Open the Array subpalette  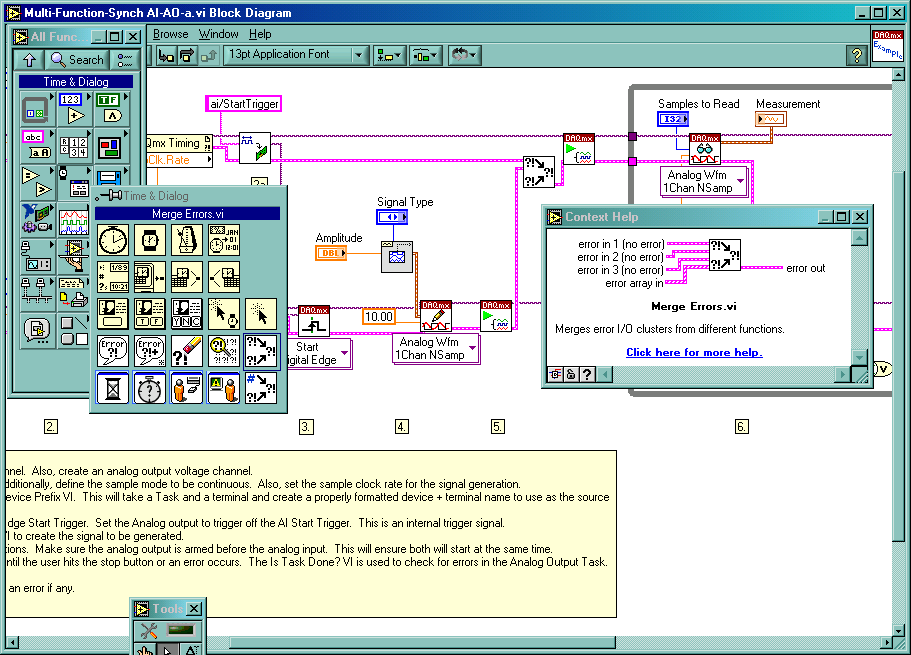(73, 145)
